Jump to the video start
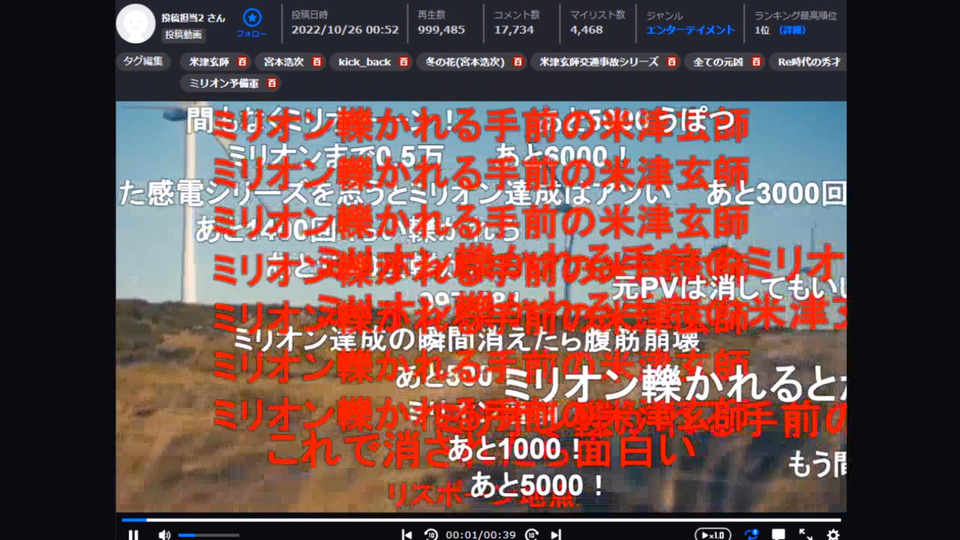The image size is (960, 540). click(x=406, y=534)
